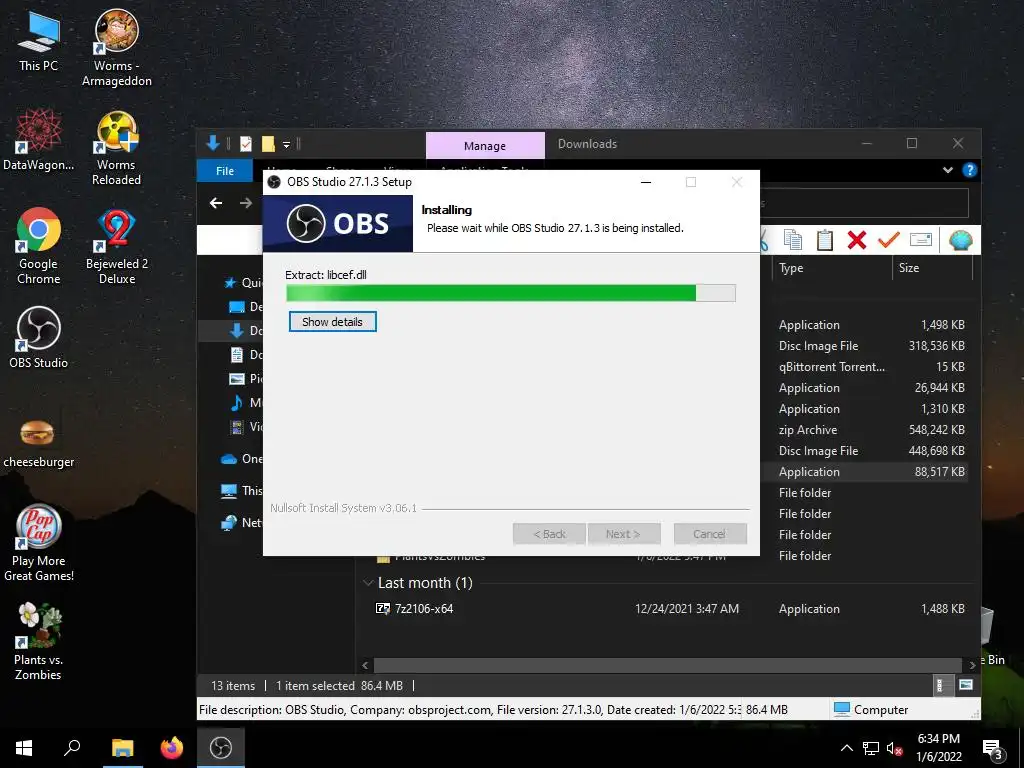This screenshot has width=1024, height=768.
Task: Click the Properties icon in Quick Access Toolbar
Action: (x=246, y=144)
